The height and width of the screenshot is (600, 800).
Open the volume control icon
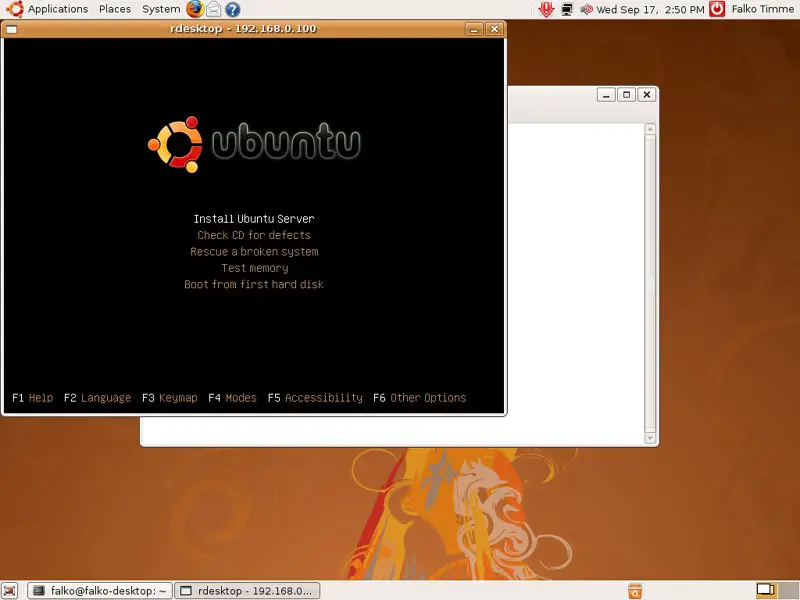pyautogui.click(x=586, y=9)
